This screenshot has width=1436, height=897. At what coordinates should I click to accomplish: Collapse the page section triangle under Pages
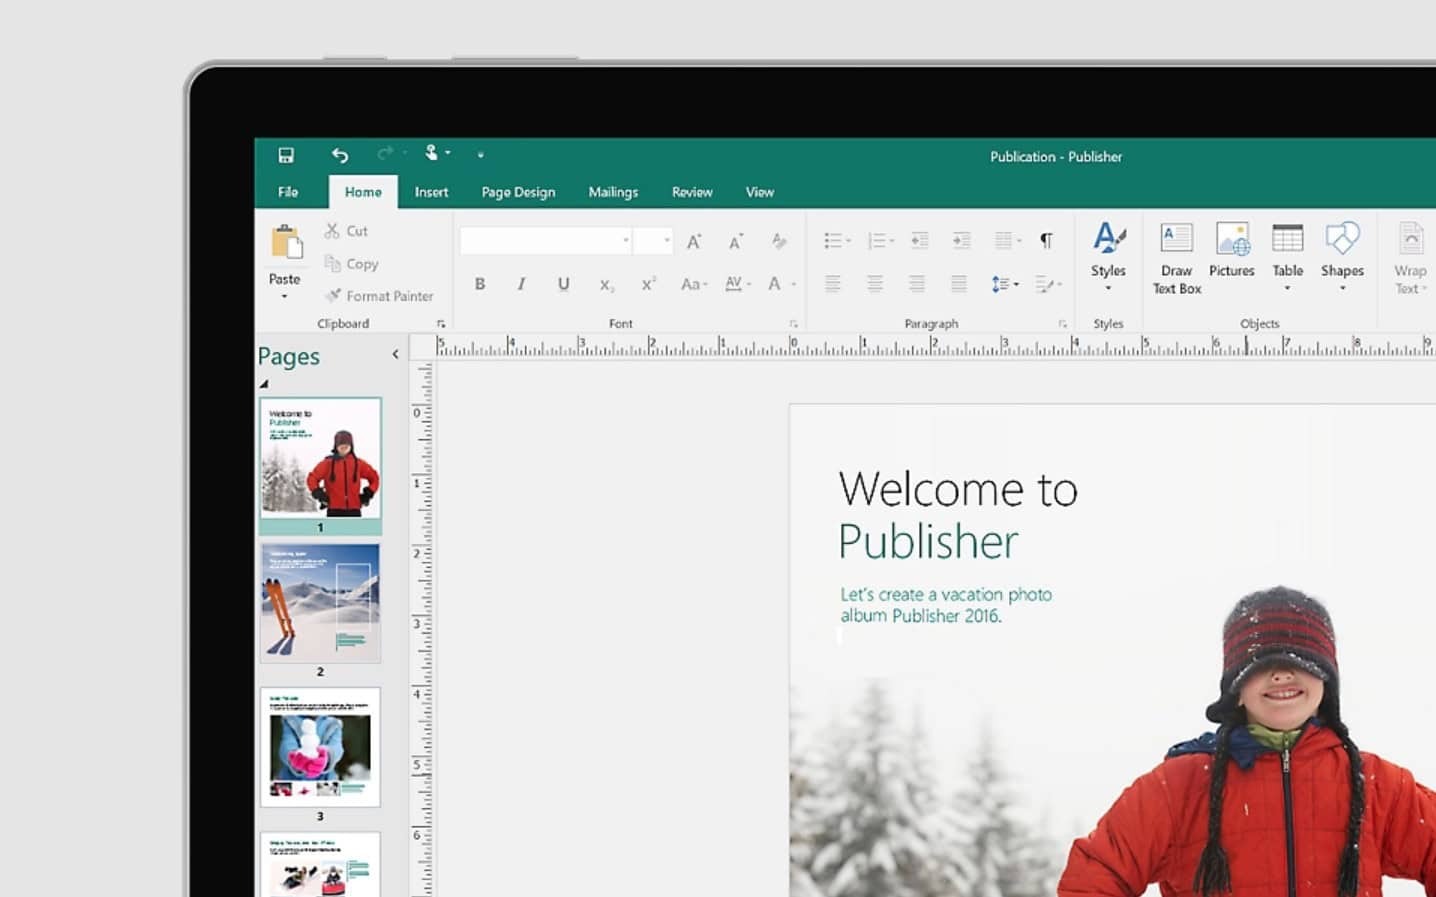click(x=264, y=384)
